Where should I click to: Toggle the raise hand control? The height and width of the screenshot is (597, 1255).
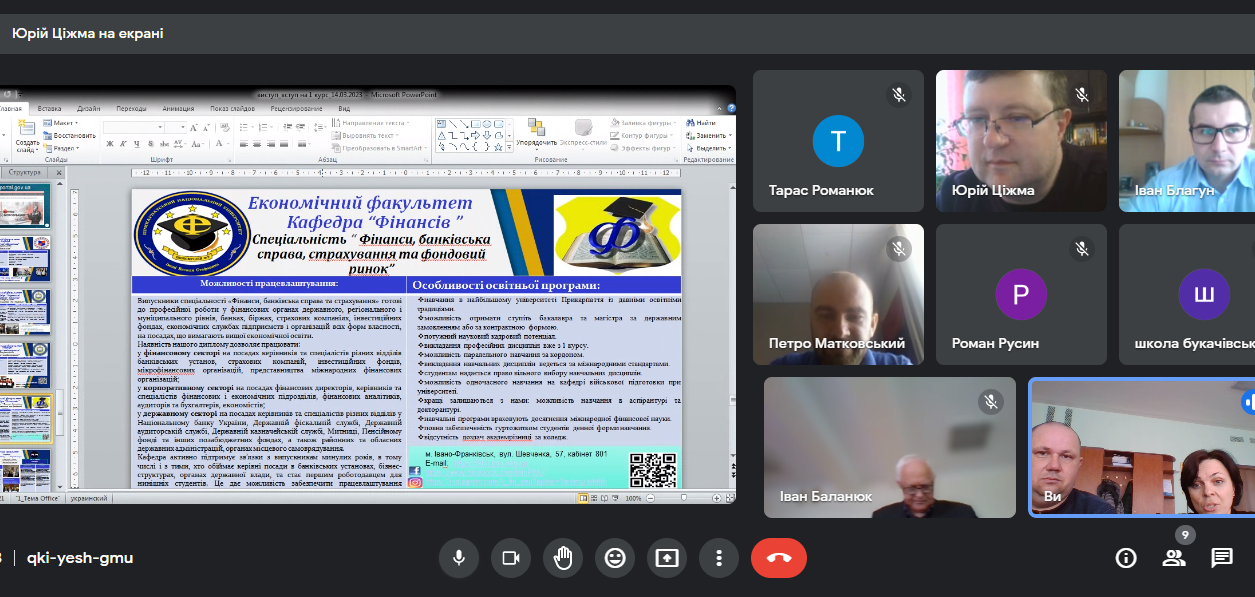click(x=562, y=558)
